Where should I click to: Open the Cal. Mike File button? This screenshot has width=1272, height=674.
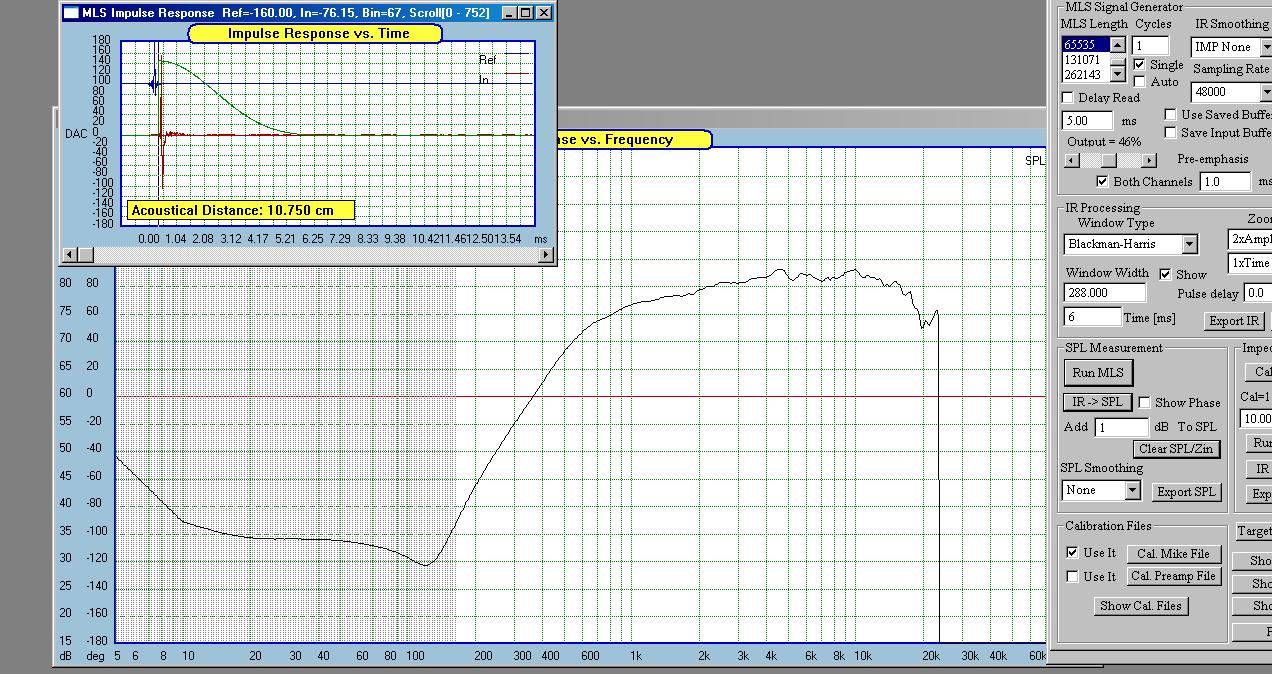pyautogui.click(x=1173, y=553)
